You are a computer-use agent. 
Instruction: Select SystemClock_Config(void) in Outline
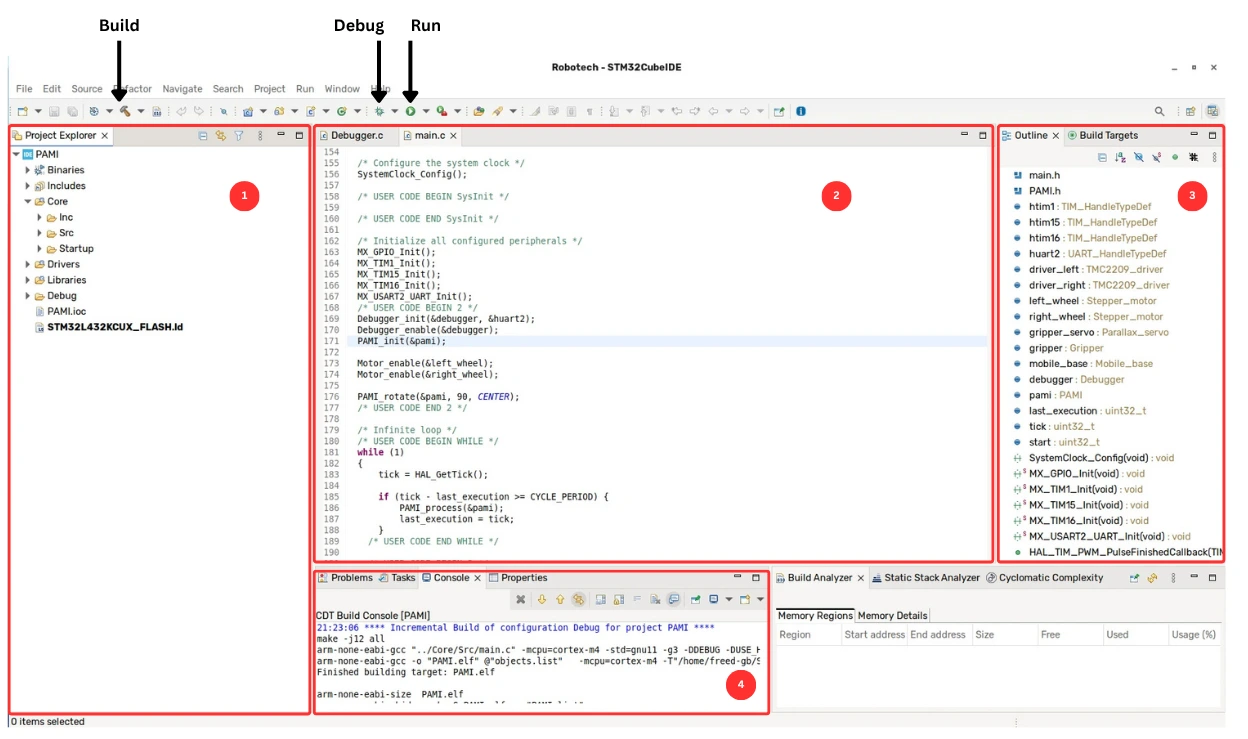(x=1093, y=458)
